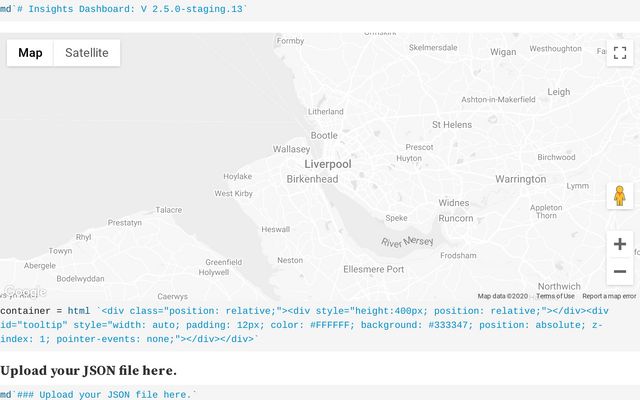Select St Helens on the map
Image resolution: width=640 pixels, height=400 pixels.
click(x=451, y=125)
